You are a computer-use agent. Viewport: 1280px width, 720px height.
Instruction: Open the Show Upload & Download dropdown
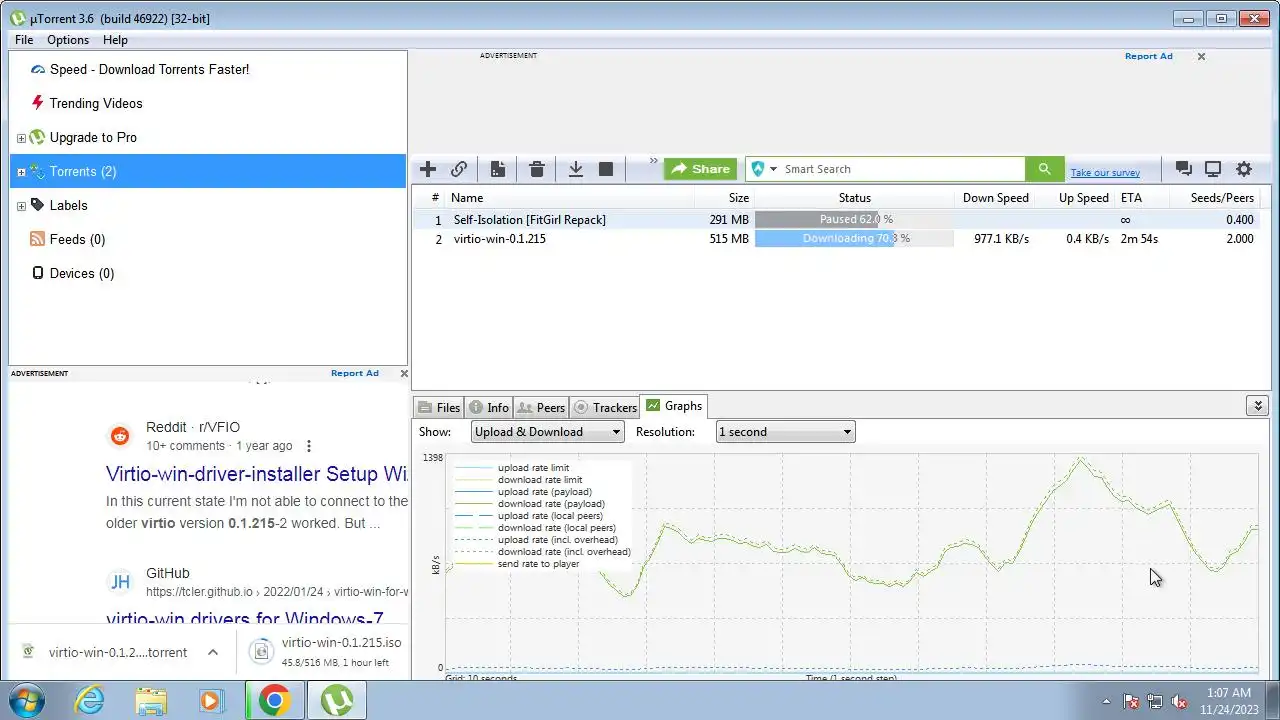[x=547, y=432]
